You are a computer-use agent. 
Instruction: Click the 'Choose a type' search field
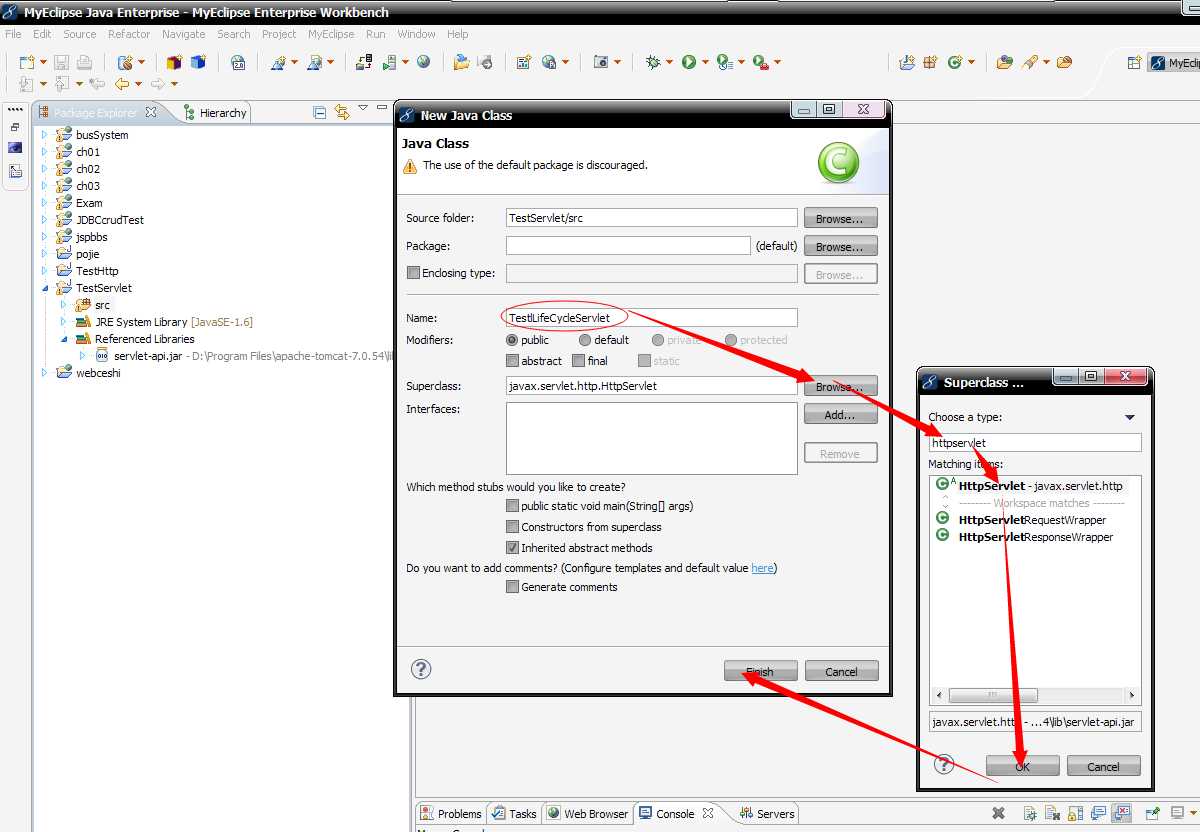pos(1035,442)
